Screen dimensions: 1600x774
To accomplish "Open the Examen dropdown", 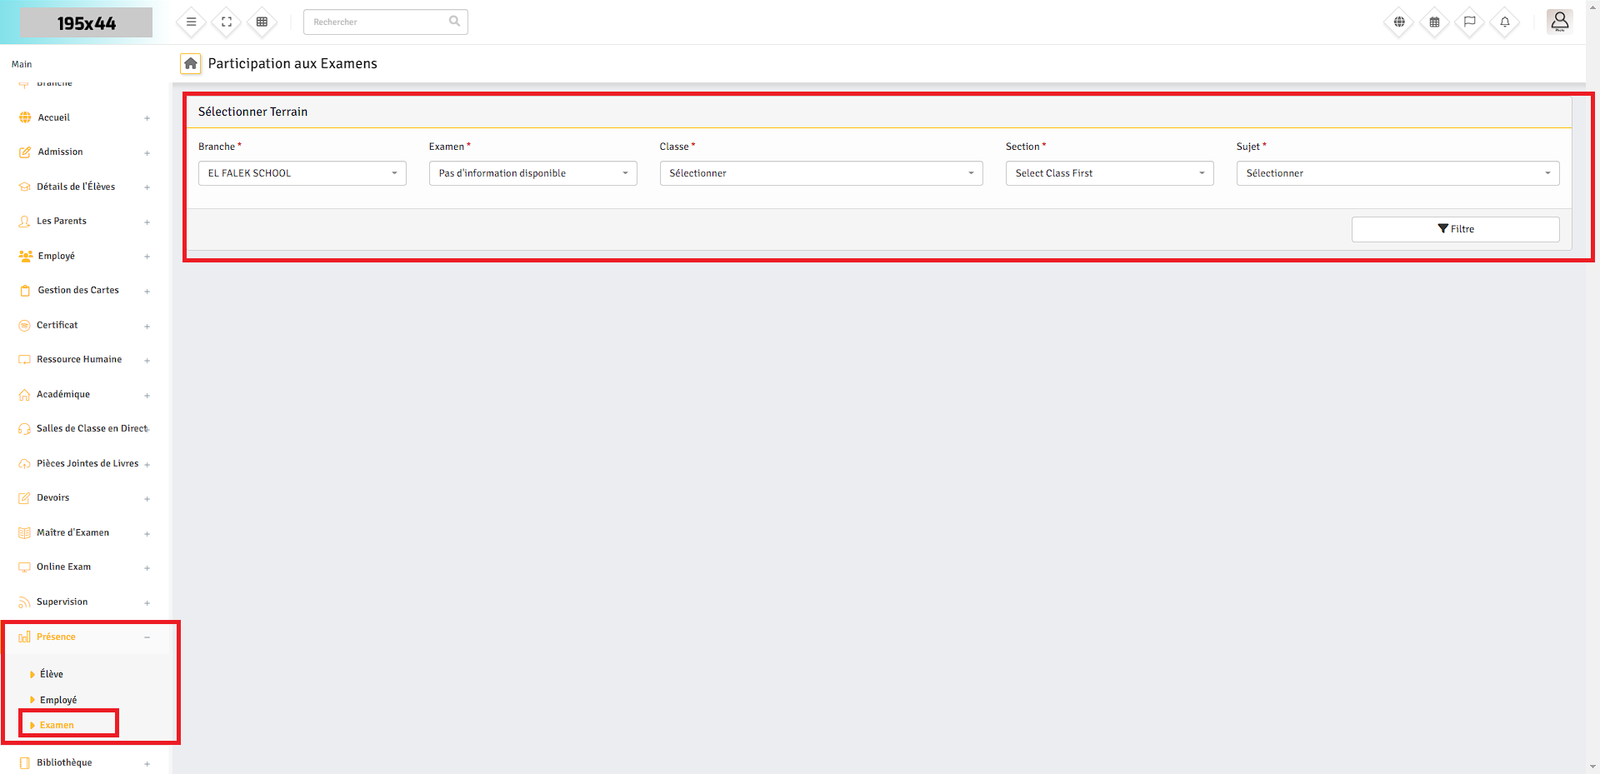I will (532, 173).
